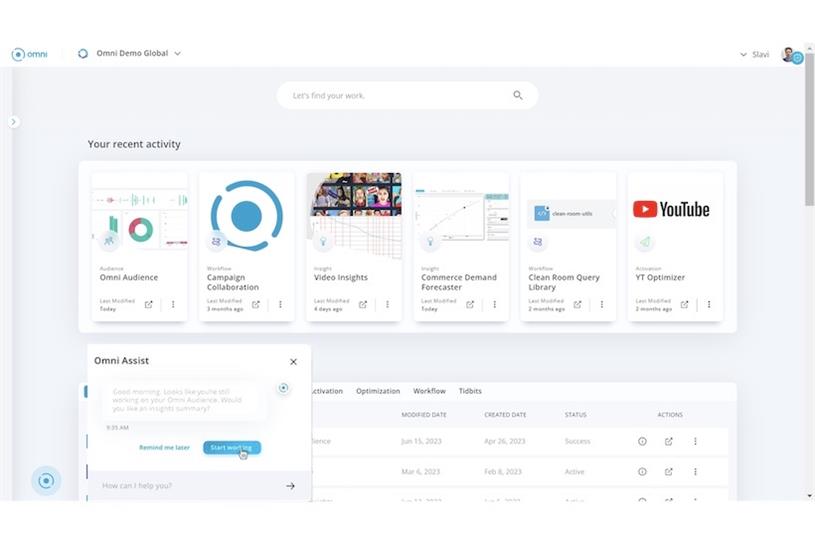Close the Omni Assist panel
The width and height of the screenshot is (815, 544).
pos(293,362)
